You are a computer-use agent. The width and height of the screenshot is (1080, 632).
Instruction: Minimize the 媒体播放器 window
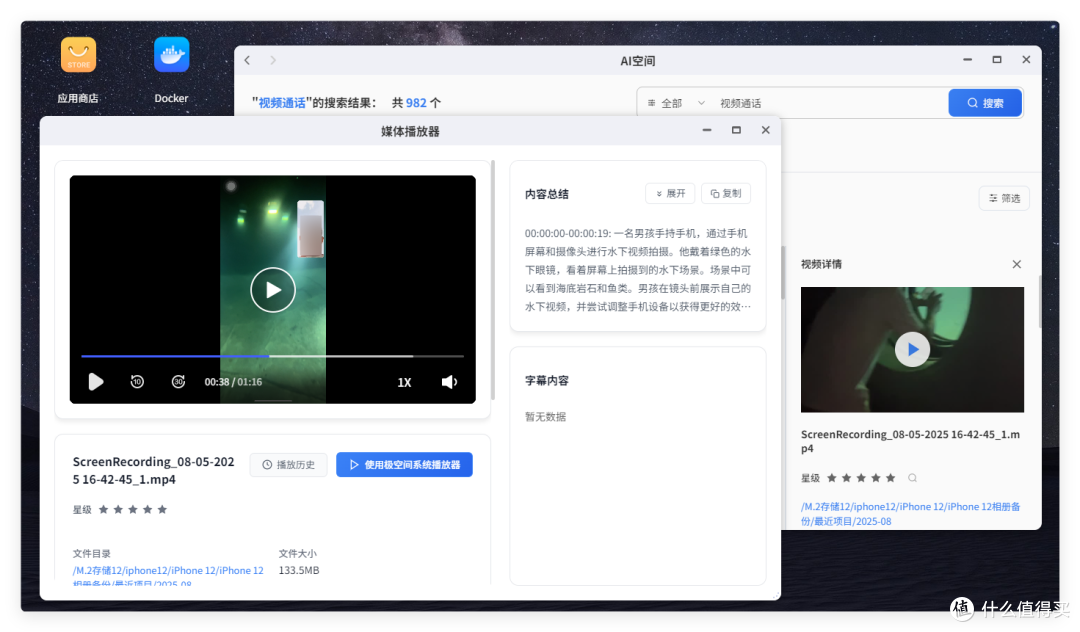pyautogui.click(x=707, y=130)
